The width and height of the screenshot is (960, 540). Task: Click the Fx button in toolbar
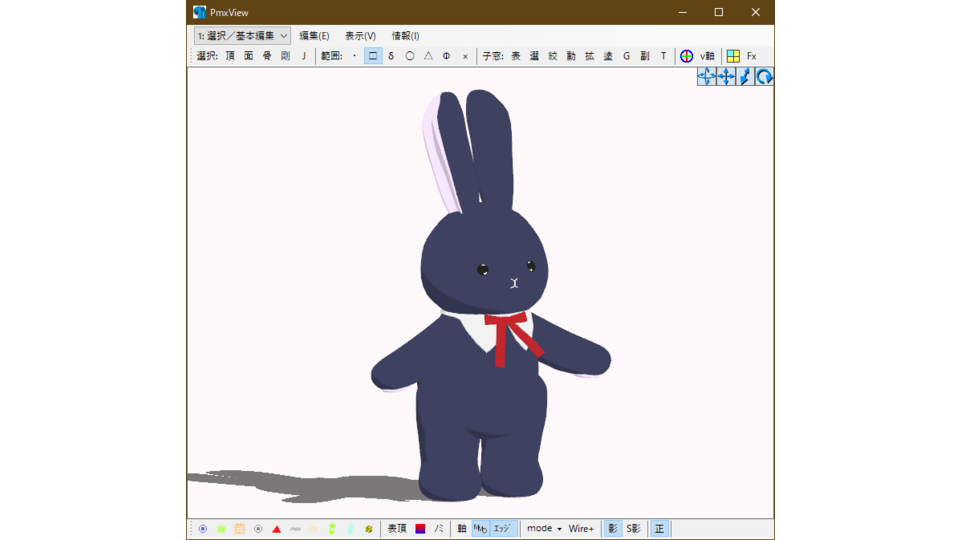(x=751, y=56)
